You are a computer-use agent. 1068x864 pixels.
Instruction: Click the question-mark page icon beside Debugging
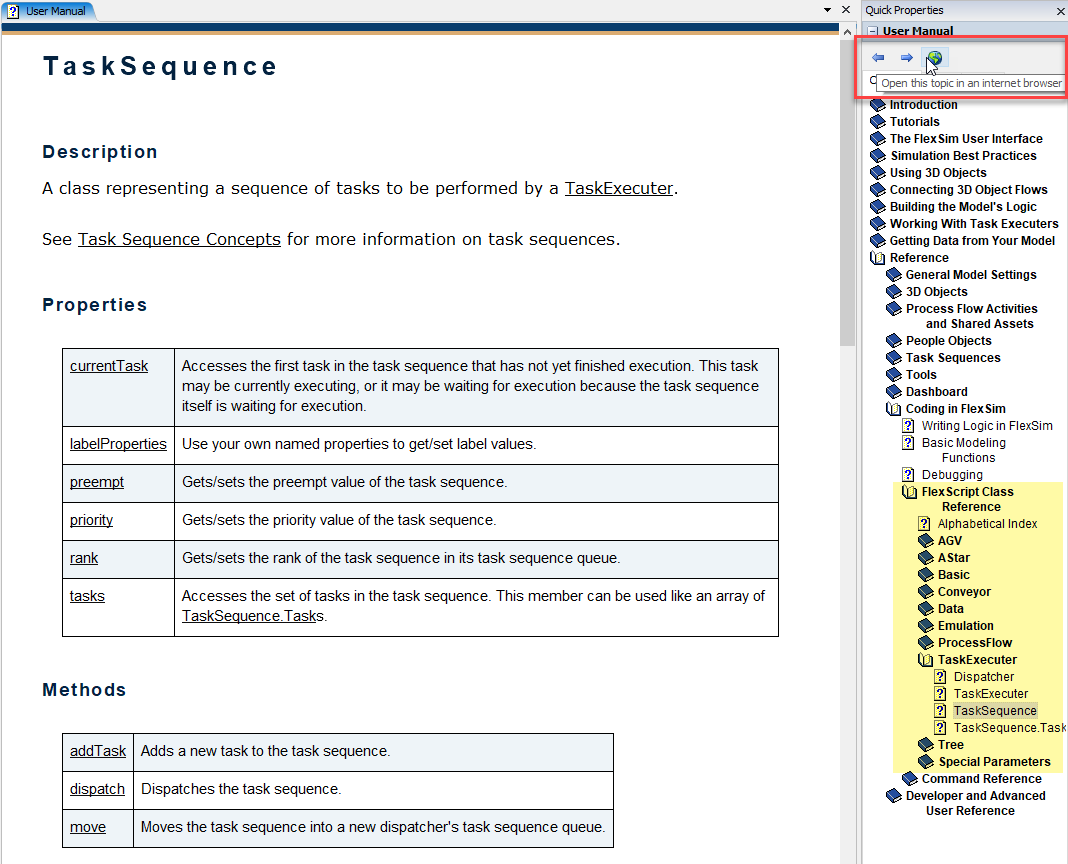click(908, 475)
